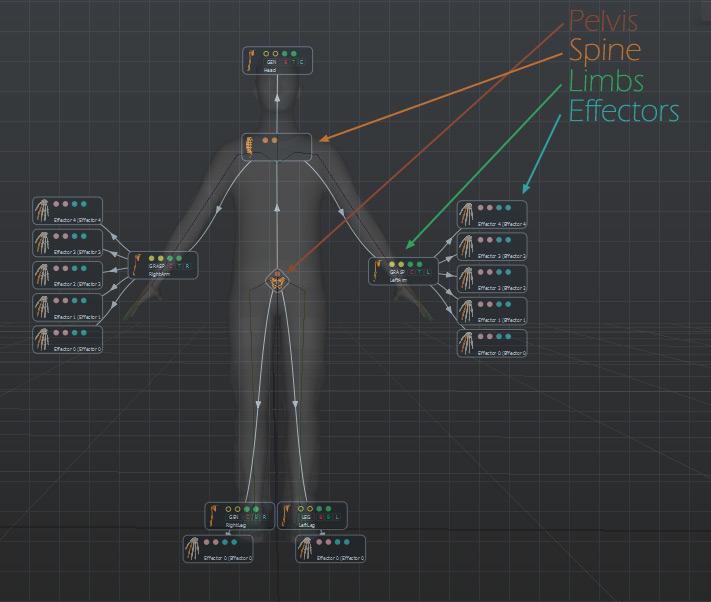
Task: Click hand icon of RightArm's Effector 2
Action: (42, 275)
